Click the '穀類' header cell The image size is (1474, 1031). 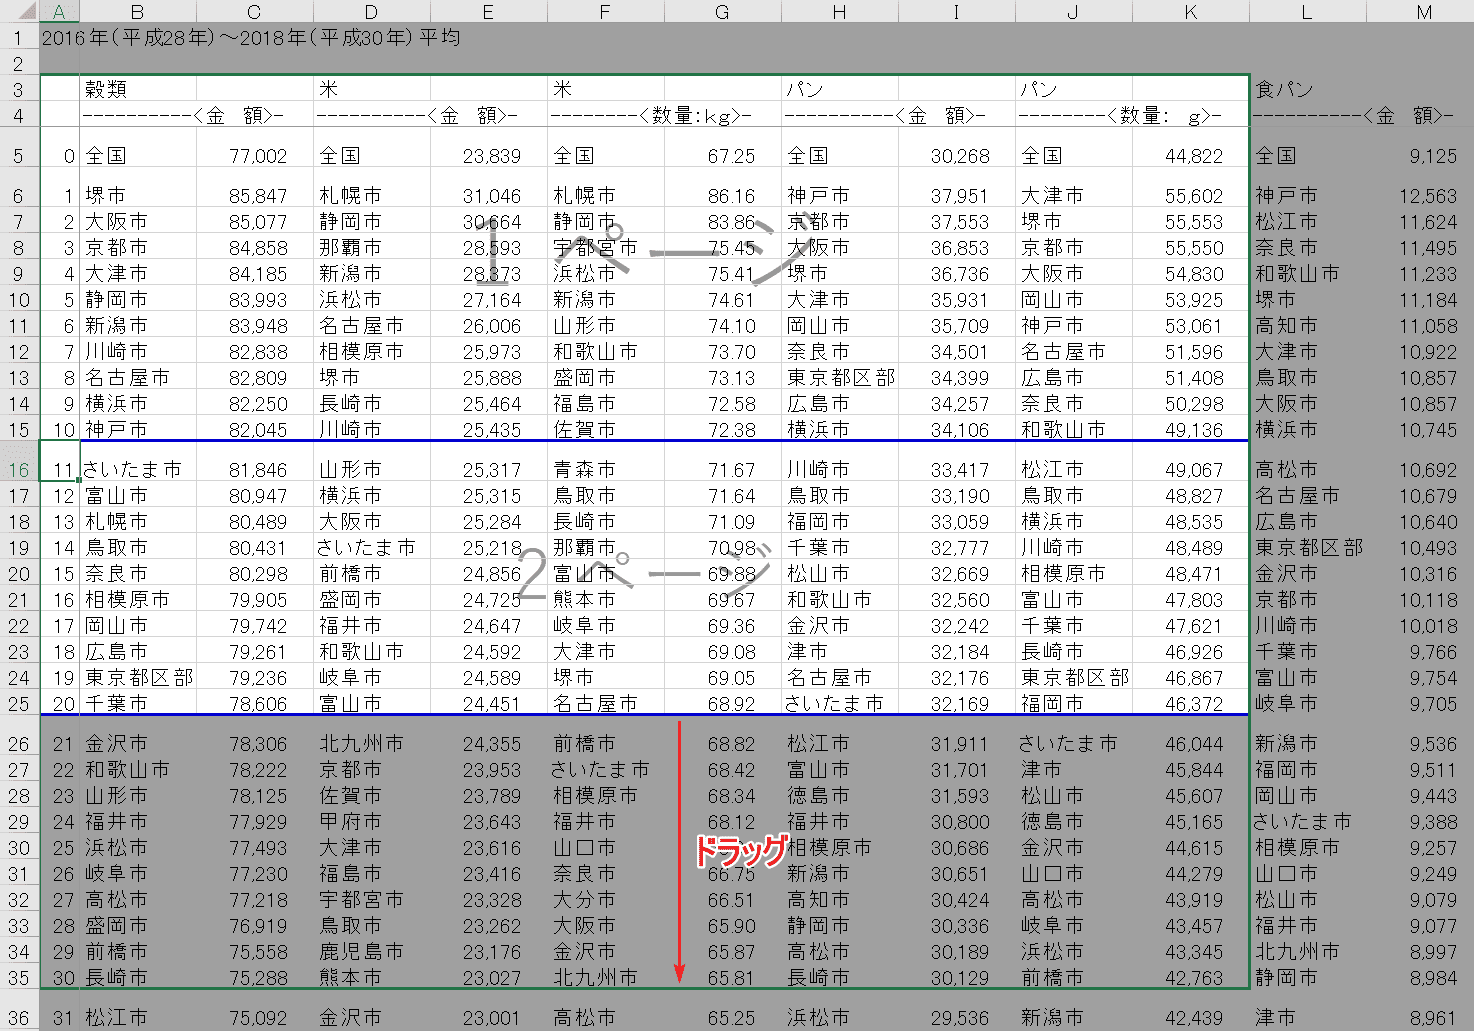point(137,89)
